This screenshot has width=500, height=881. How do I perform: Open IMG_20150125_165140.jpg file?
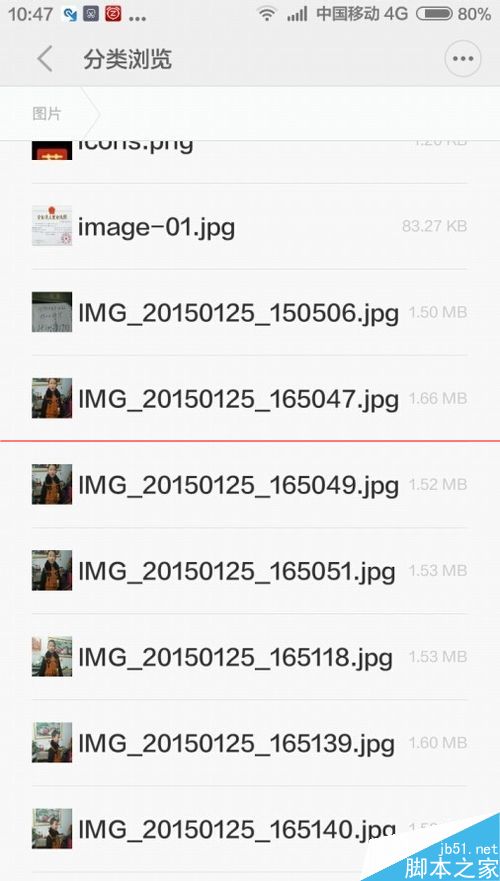coord(249,828)
